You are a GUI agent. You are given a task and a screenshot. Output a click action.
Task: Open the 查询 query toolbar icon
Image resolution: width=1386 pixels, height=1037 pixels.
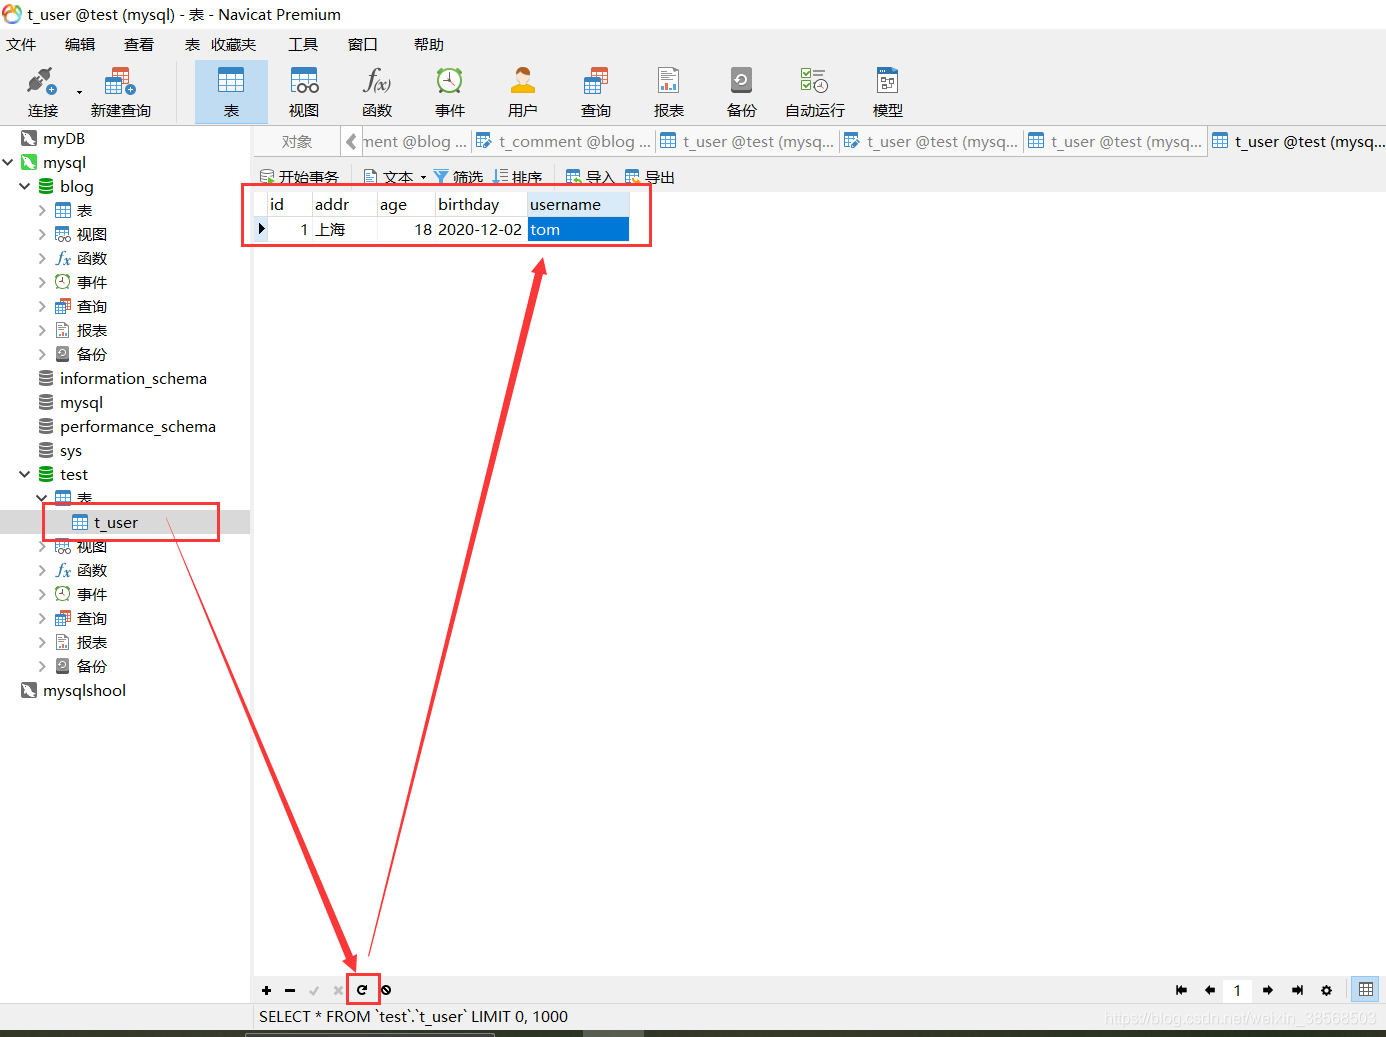596,92
